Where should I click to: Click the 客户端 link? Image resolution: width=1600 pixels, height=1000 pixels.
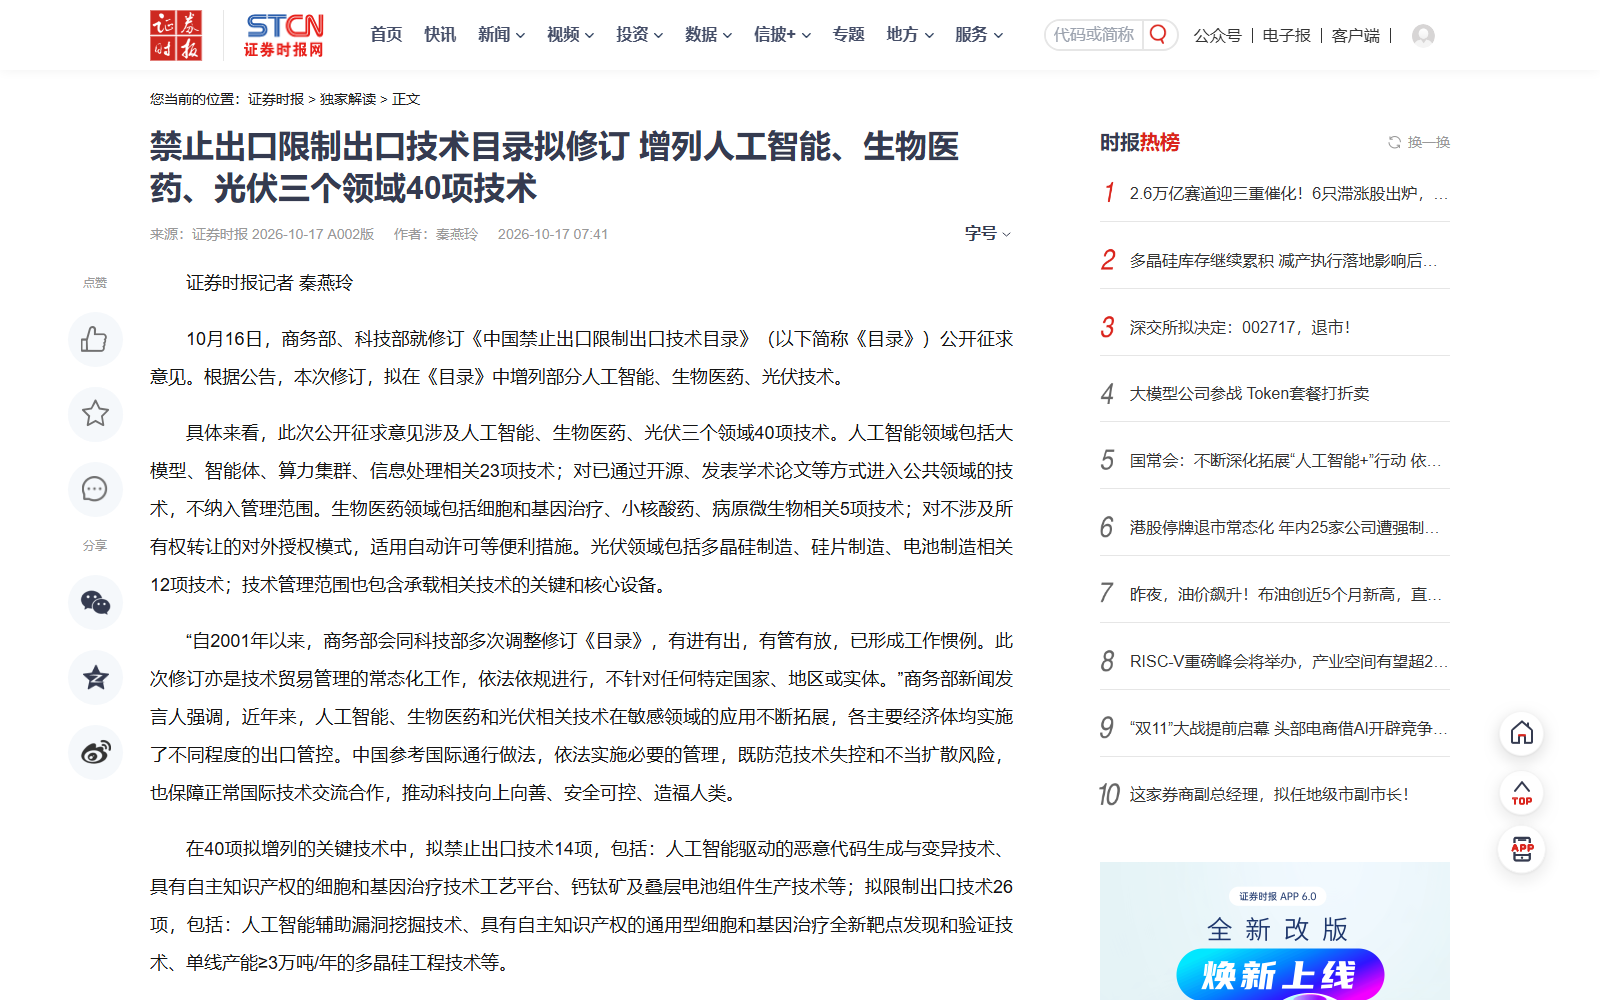pyautogui.click(x=1356, y=35)
